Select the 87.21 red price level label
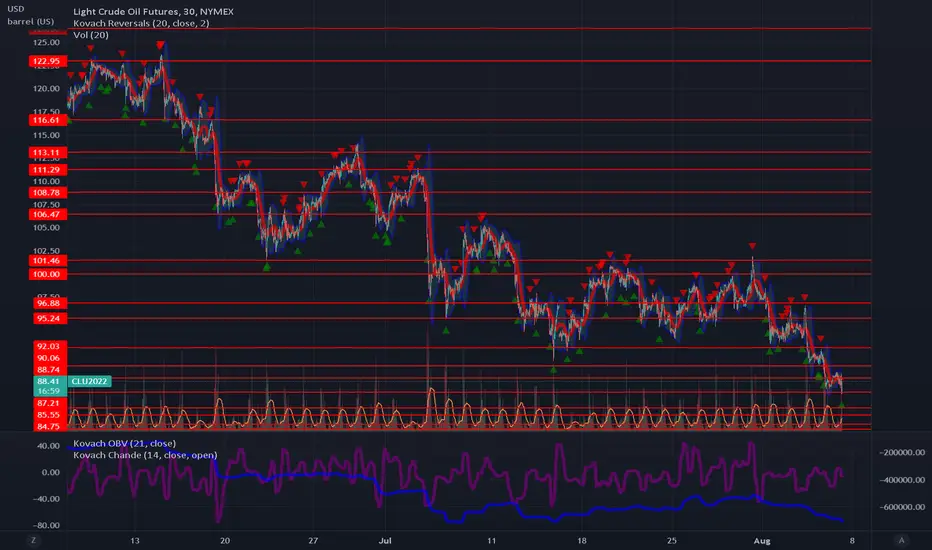Image resolution: width=932 pixels, height=550 pixels. pyautogui.click(x=48, y=403)
